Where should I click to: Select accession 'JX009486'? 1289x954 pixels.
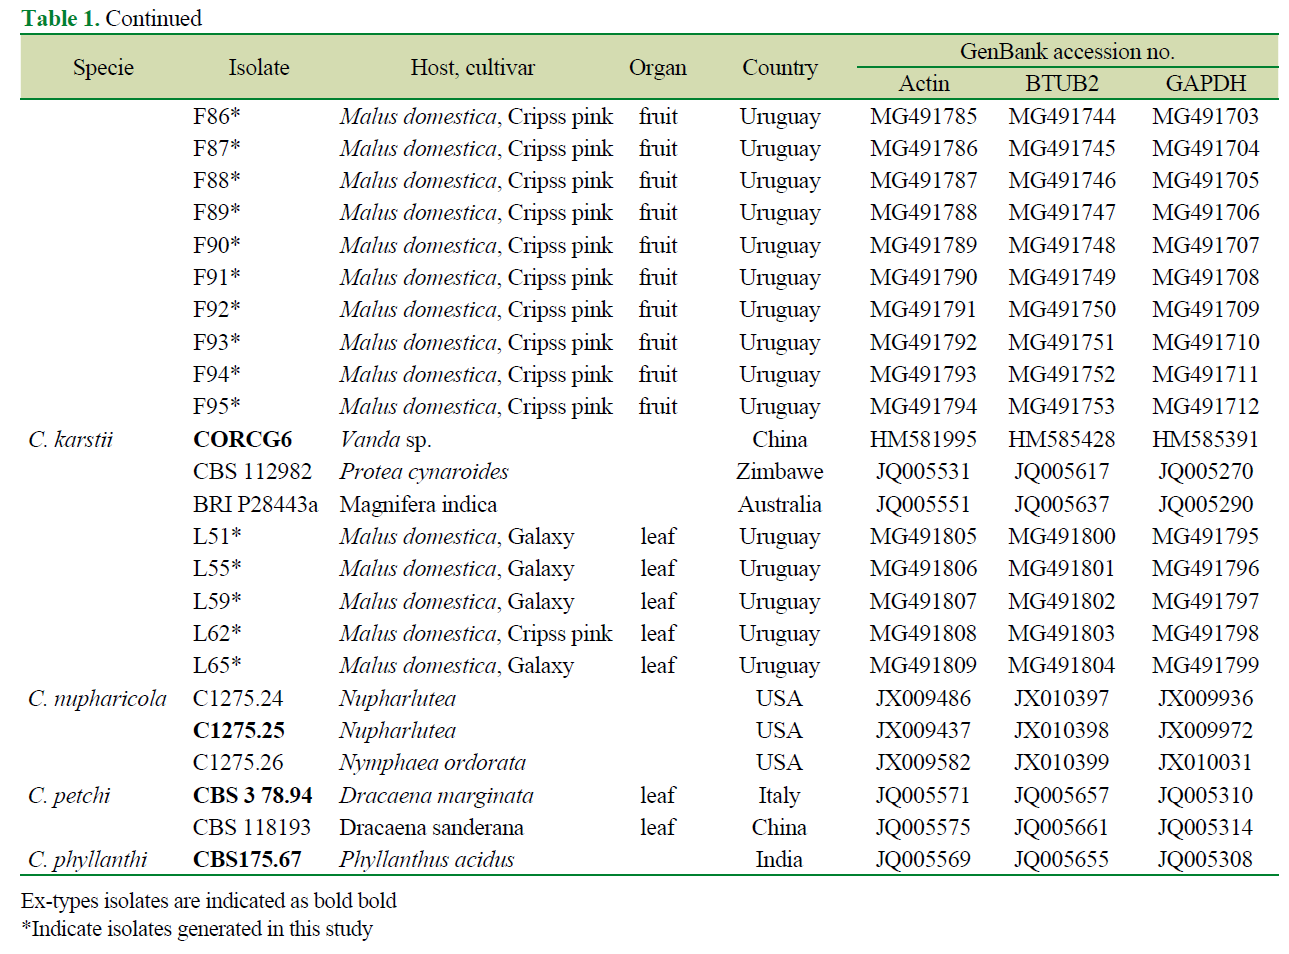[x=923, y=698]
